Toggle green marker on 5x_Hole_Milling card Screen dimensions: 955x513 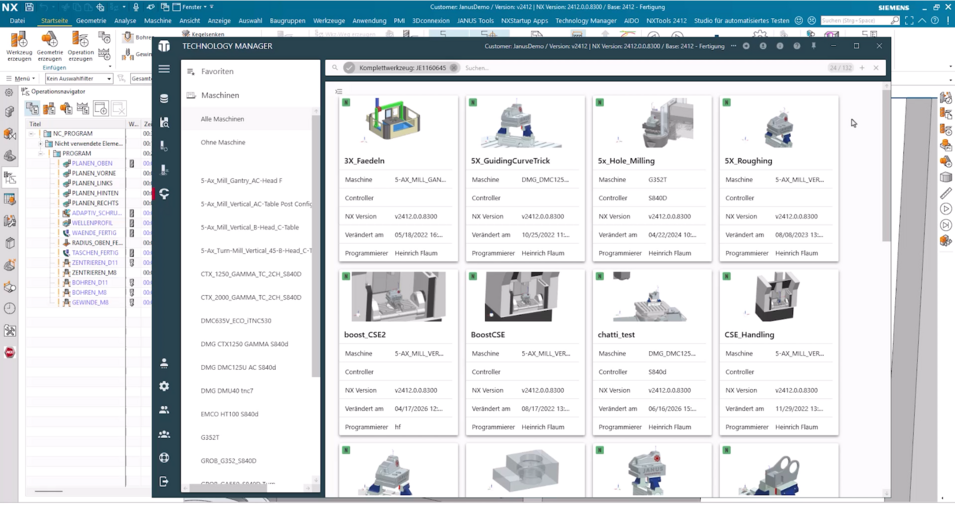[x=599, y=102]
